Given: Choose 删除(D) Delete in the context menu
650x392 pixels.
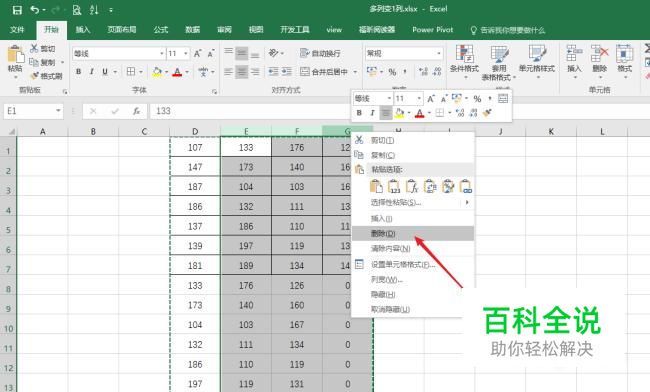Looking at the screenshot, I should tap(412, 234).
